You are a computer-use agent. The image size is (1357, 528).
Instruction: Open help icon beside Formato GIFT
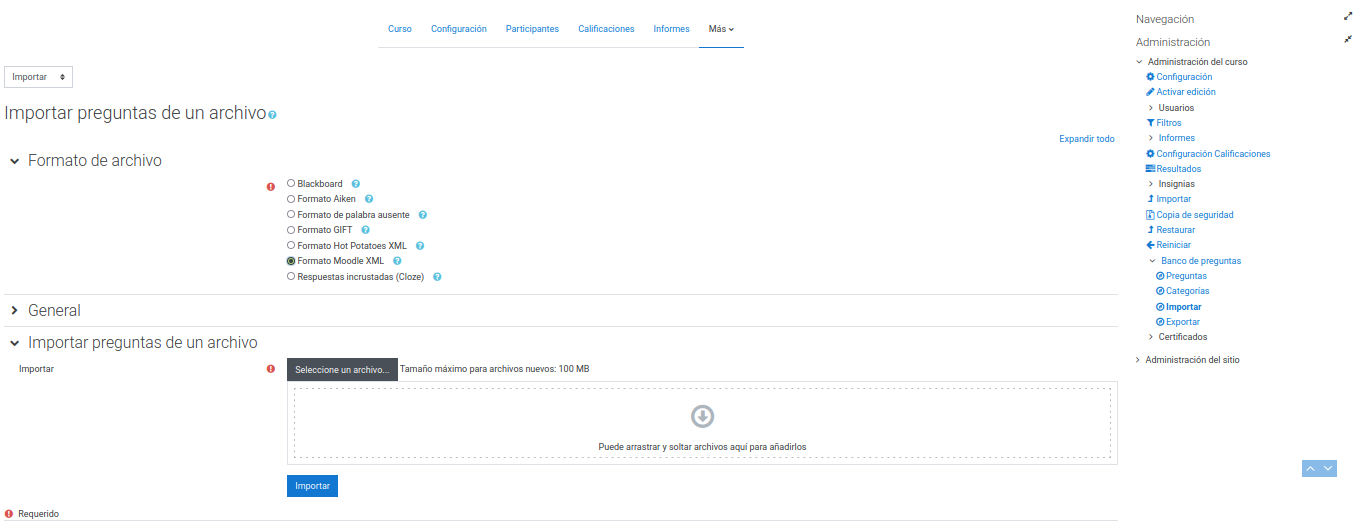click(x=366, y=230)
